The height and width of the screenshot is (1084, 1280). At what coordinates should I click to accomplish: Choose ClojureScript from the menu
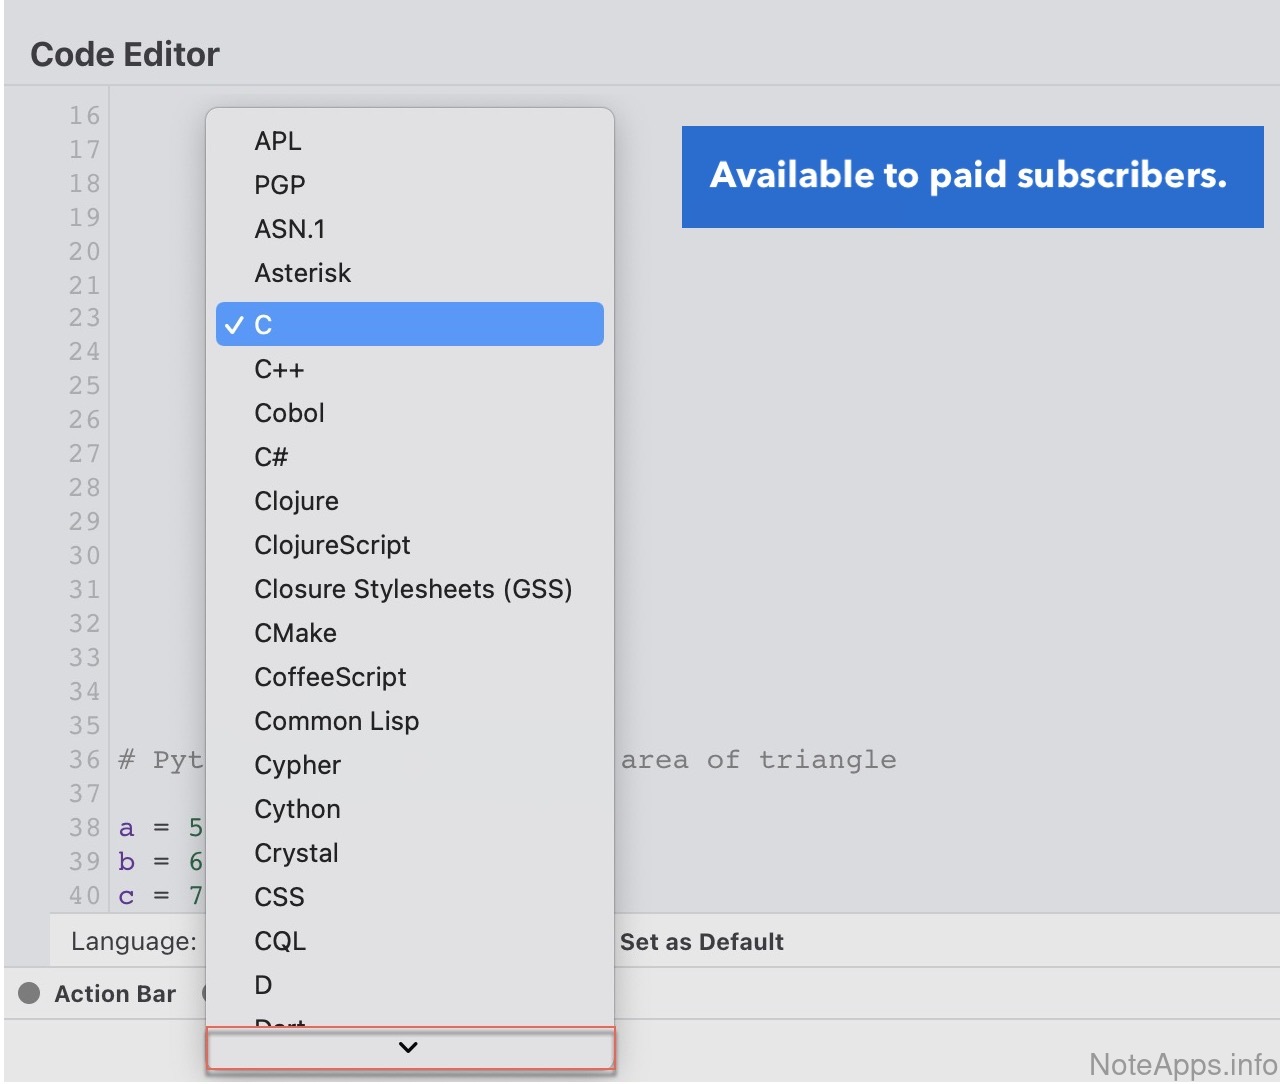coord(333,545)
